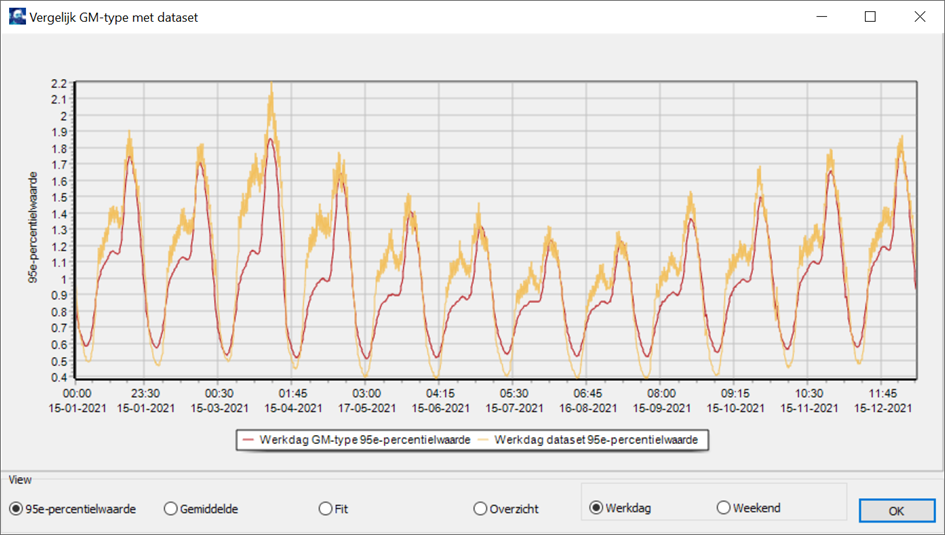Screen dimensions: 945x535
Task: Click the 'Werkdag dataset 95e-percentielwaarde' legend label
Action: pos(601,440)
